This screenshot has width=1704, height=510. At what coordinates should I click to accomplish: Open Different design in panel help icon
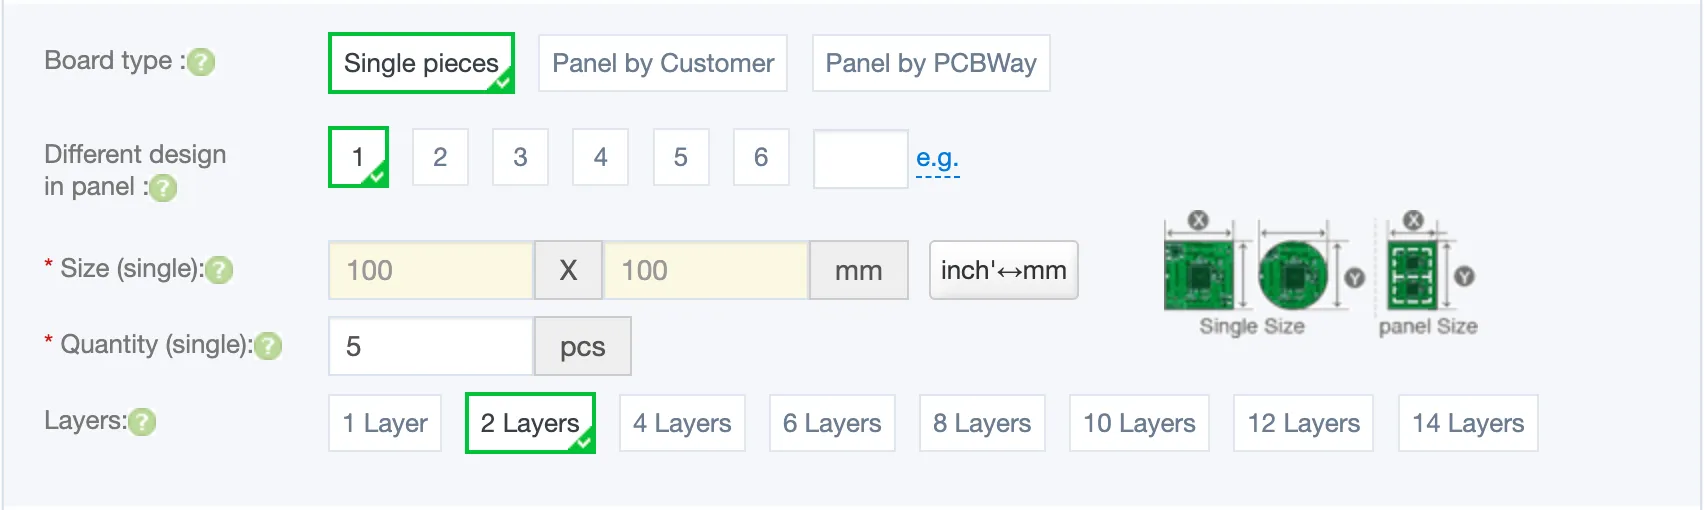click(164, 188)
